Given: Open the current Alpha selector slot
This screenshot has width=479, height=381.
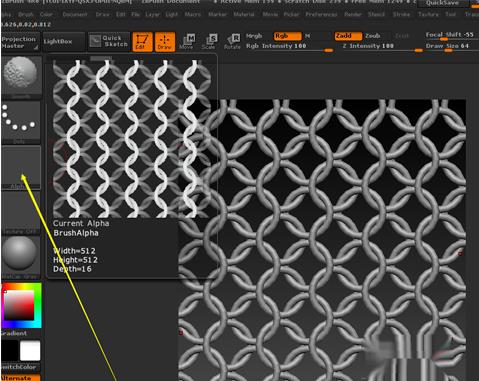Looking at the screenshot, I should (x=21, y=167).
